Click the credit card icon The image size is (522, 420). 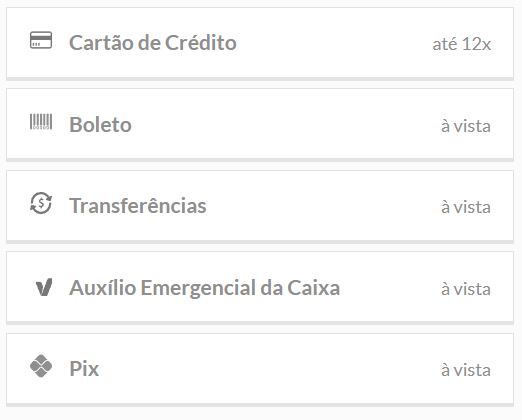[x=41, y=40]
